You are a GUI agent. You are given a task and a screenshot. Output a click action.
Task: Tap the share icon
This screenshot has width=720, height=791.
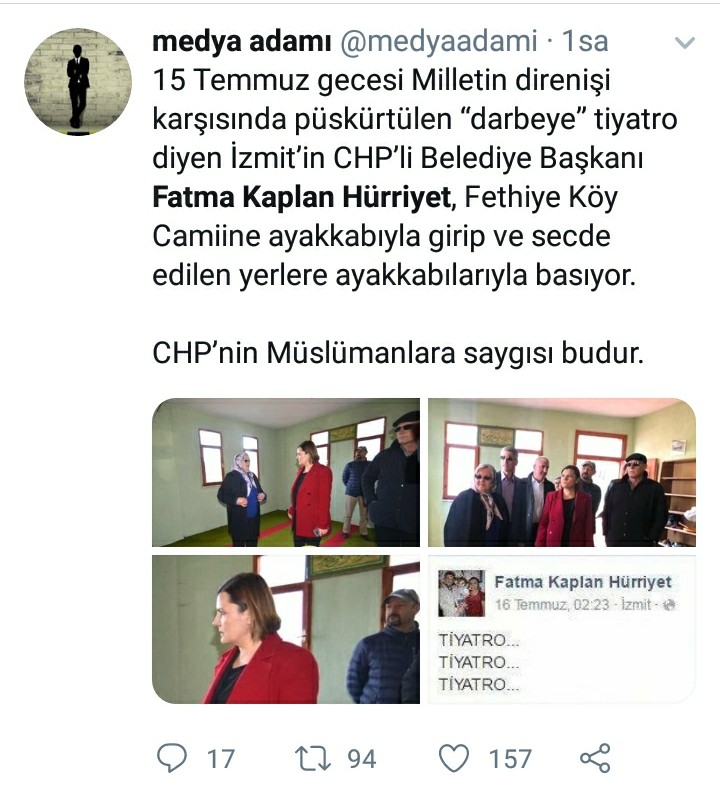tap(595, 758)
